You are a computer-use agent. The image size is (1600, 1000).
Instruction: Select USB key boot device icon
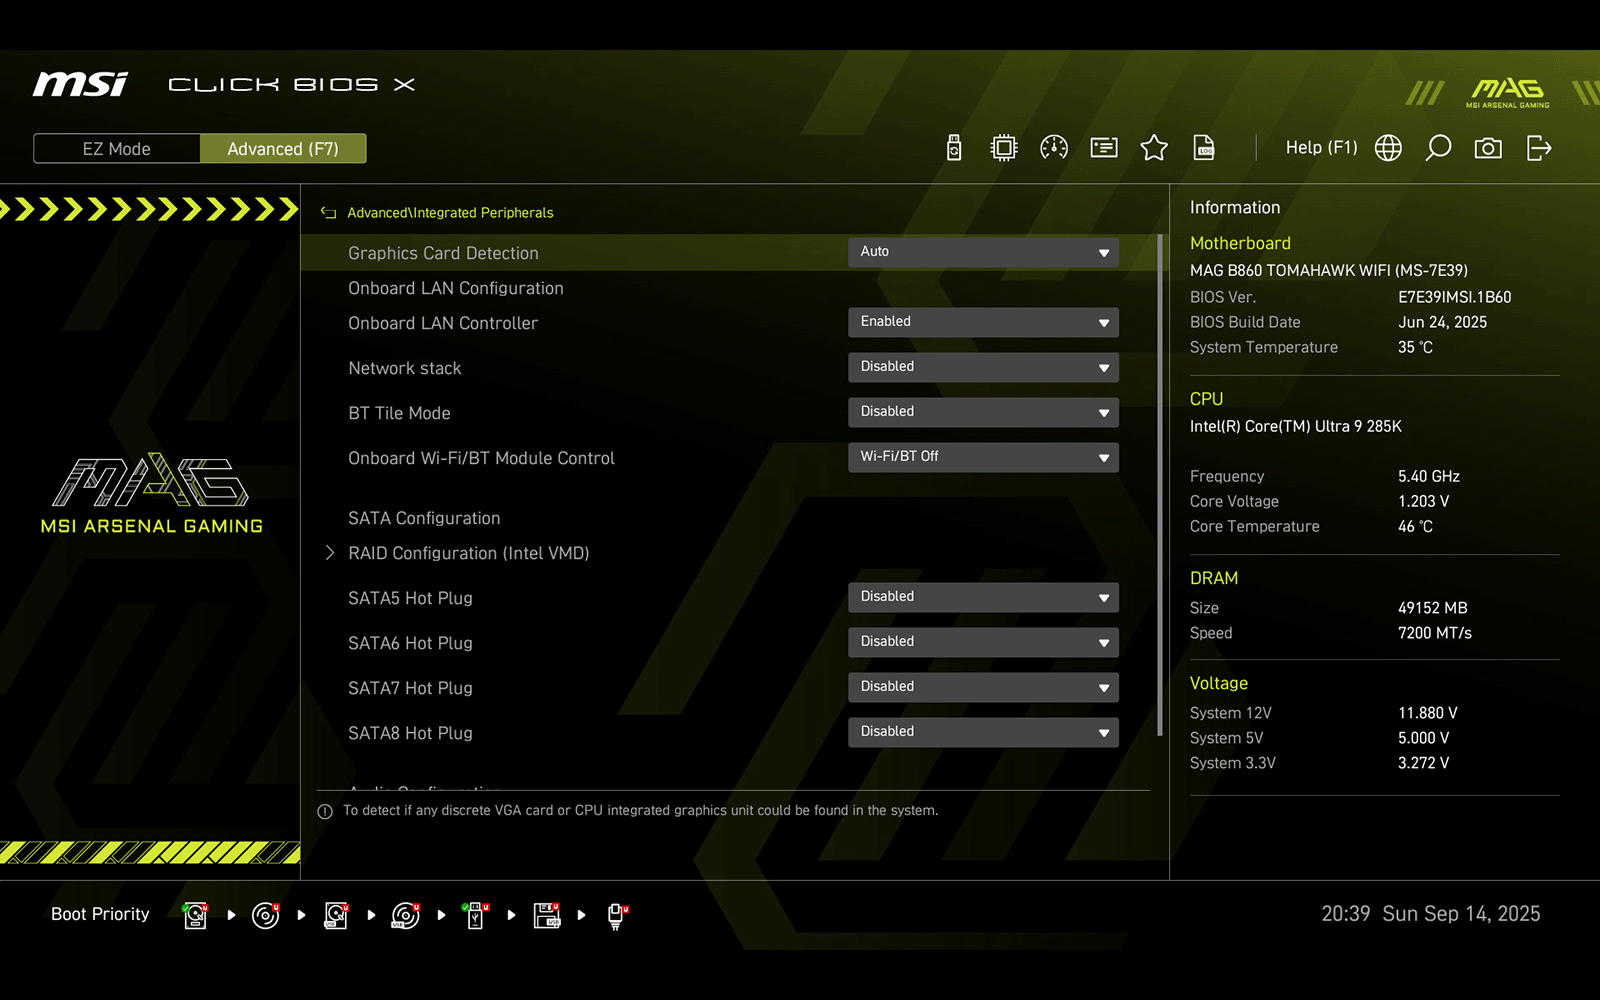pos(476,915)
